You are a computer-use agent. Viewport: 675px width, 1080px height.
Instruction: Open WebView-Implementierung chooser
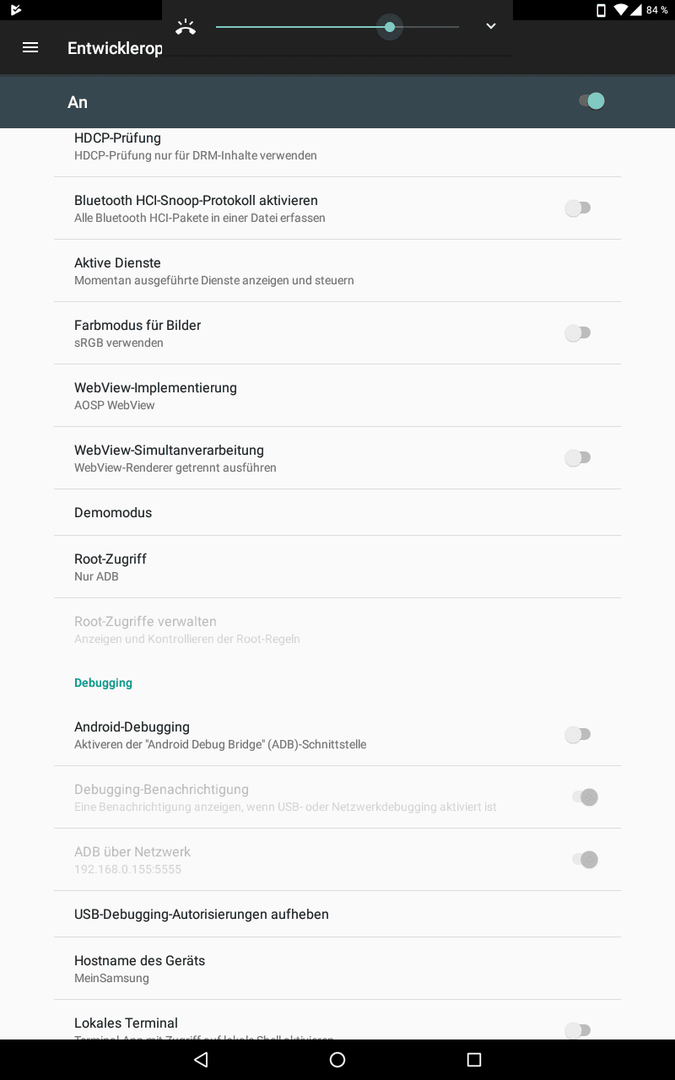coord(338,395)
